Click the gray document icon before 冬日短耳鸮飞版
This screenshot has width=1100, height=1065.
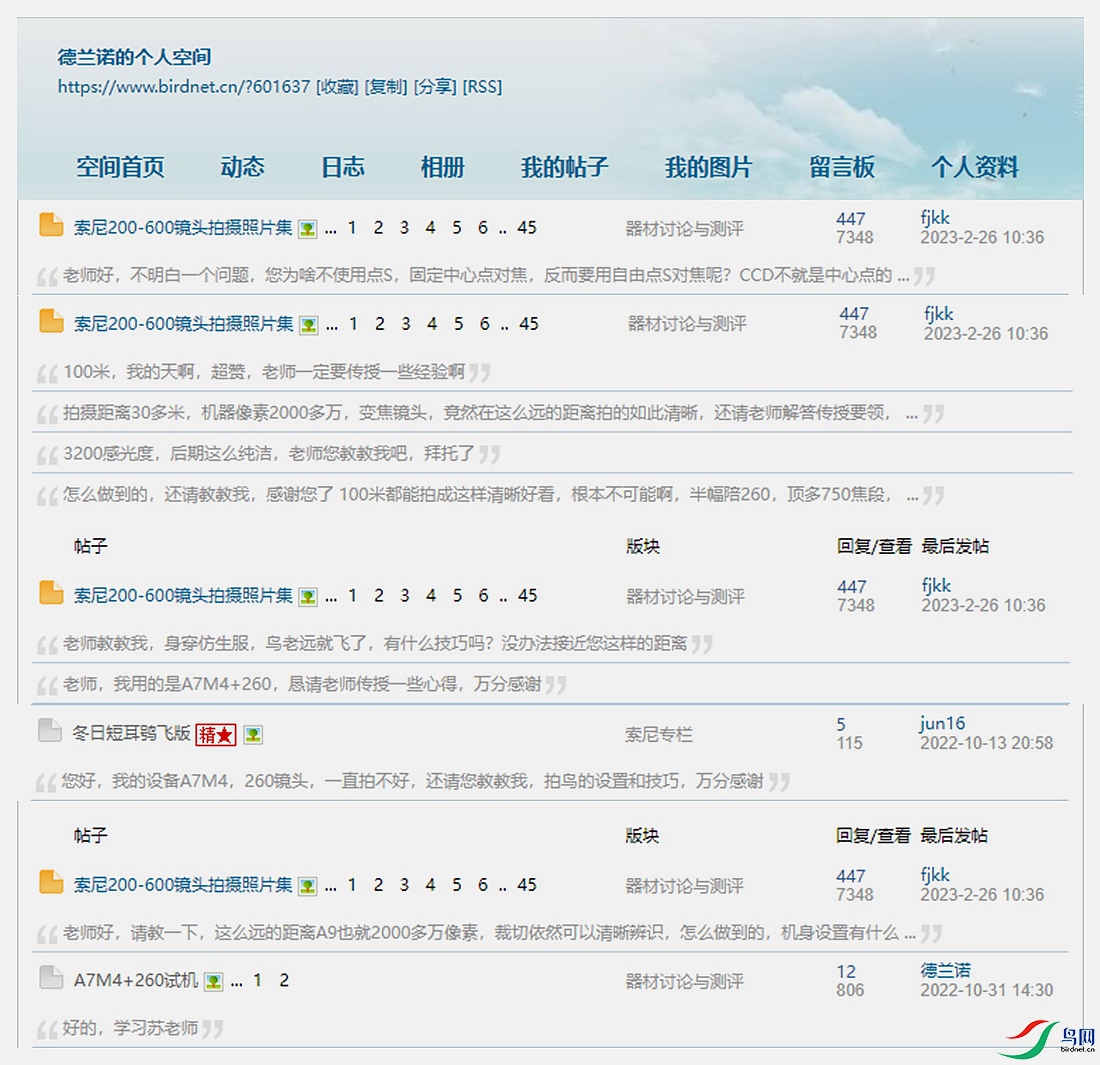(x=50, y=732)
